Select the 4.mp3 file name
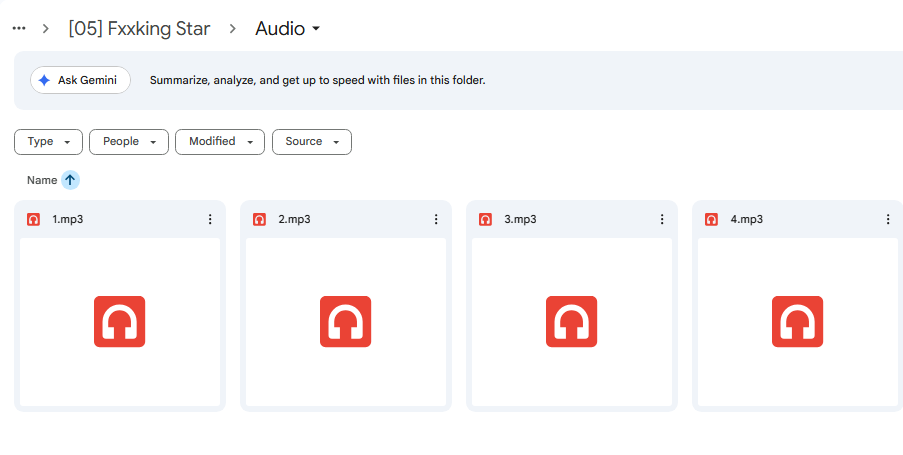This screenshot has height=455, width=903. tap(747, 219)
